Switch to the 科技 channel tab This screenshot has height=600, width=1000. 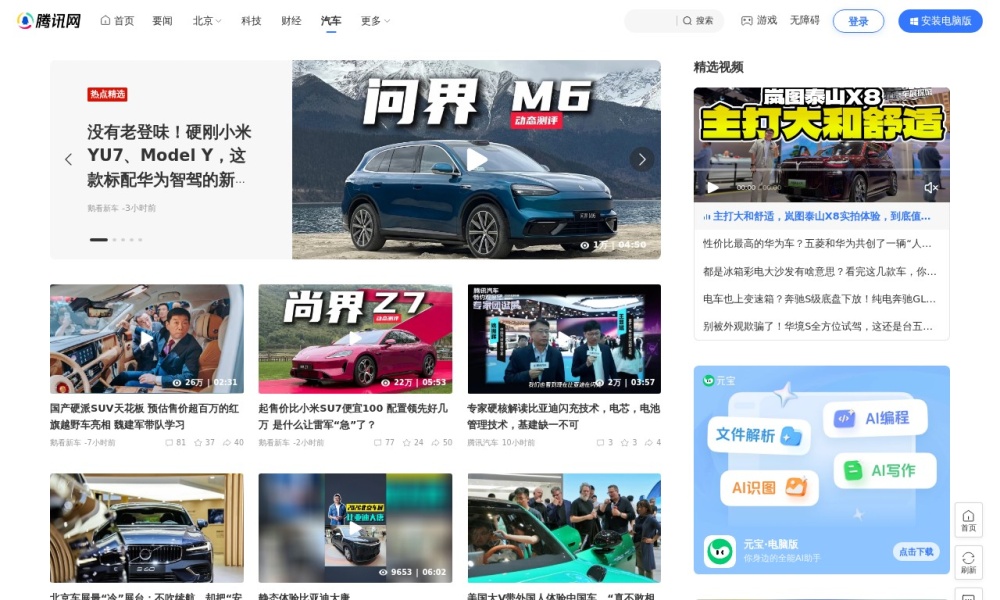[x=250, y=20]
